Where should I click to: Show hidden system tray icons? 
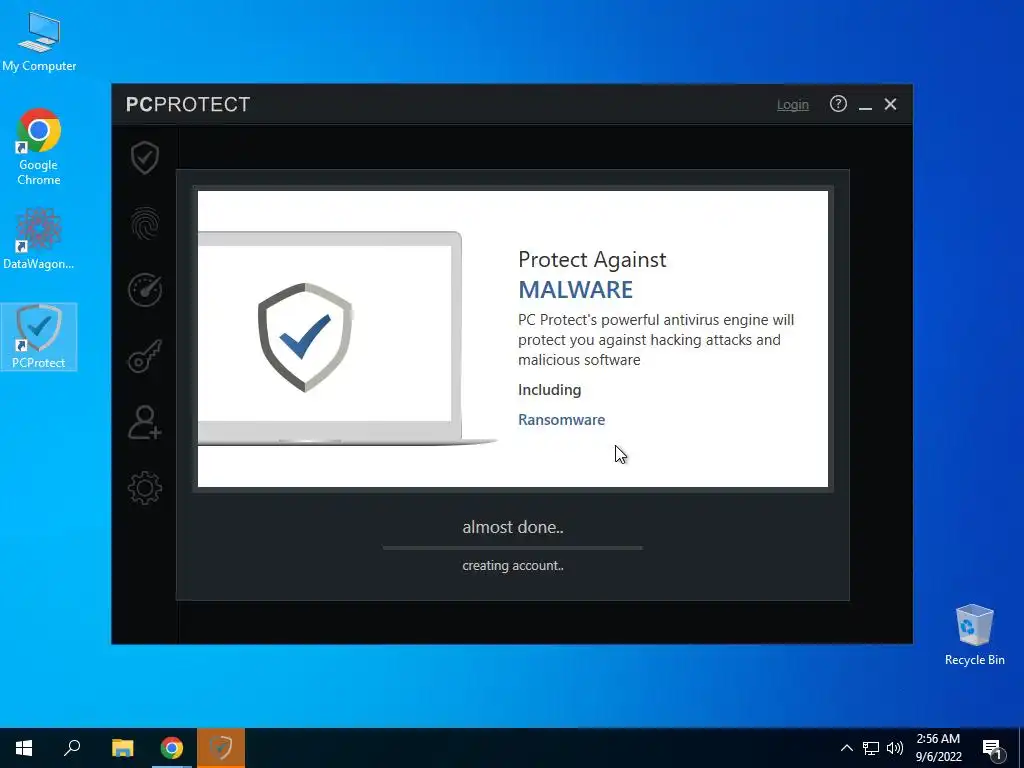(x=846, y=748)
